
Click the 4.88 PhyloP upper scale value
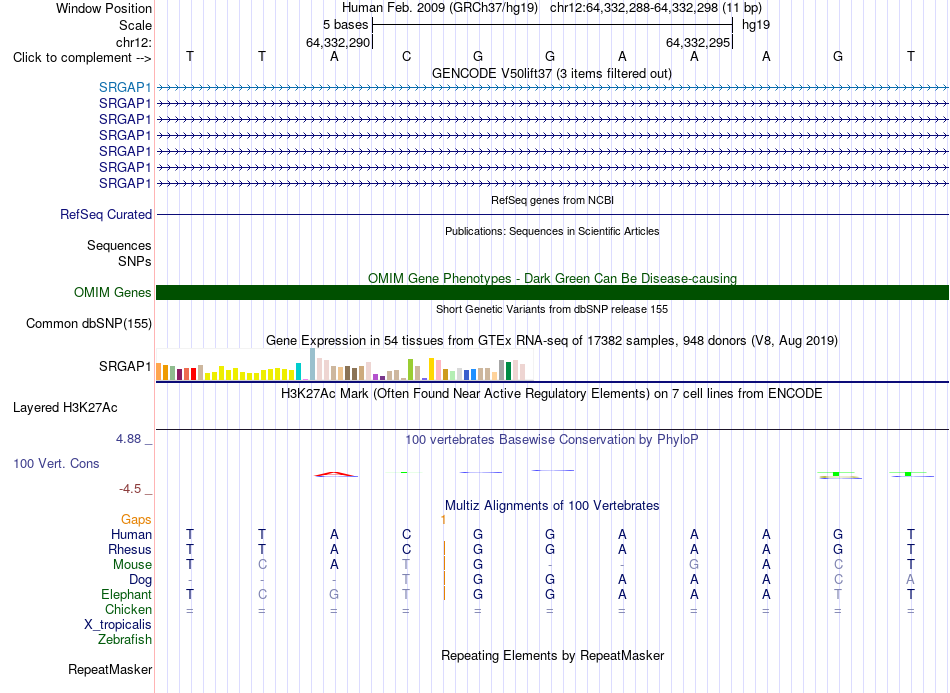tap(128, 439)
